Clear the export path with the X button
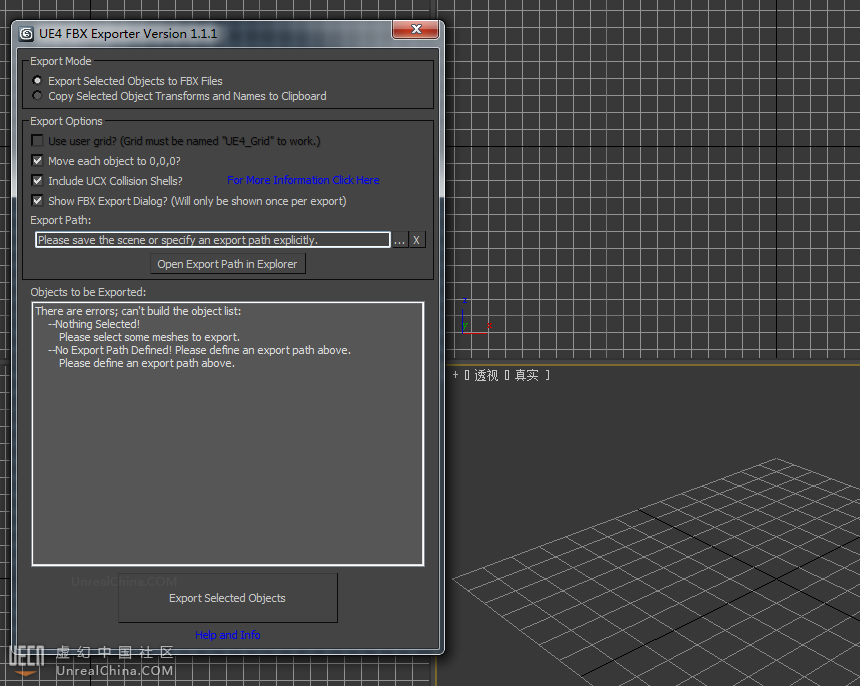 pyautogui.click(x=417, y=240)
